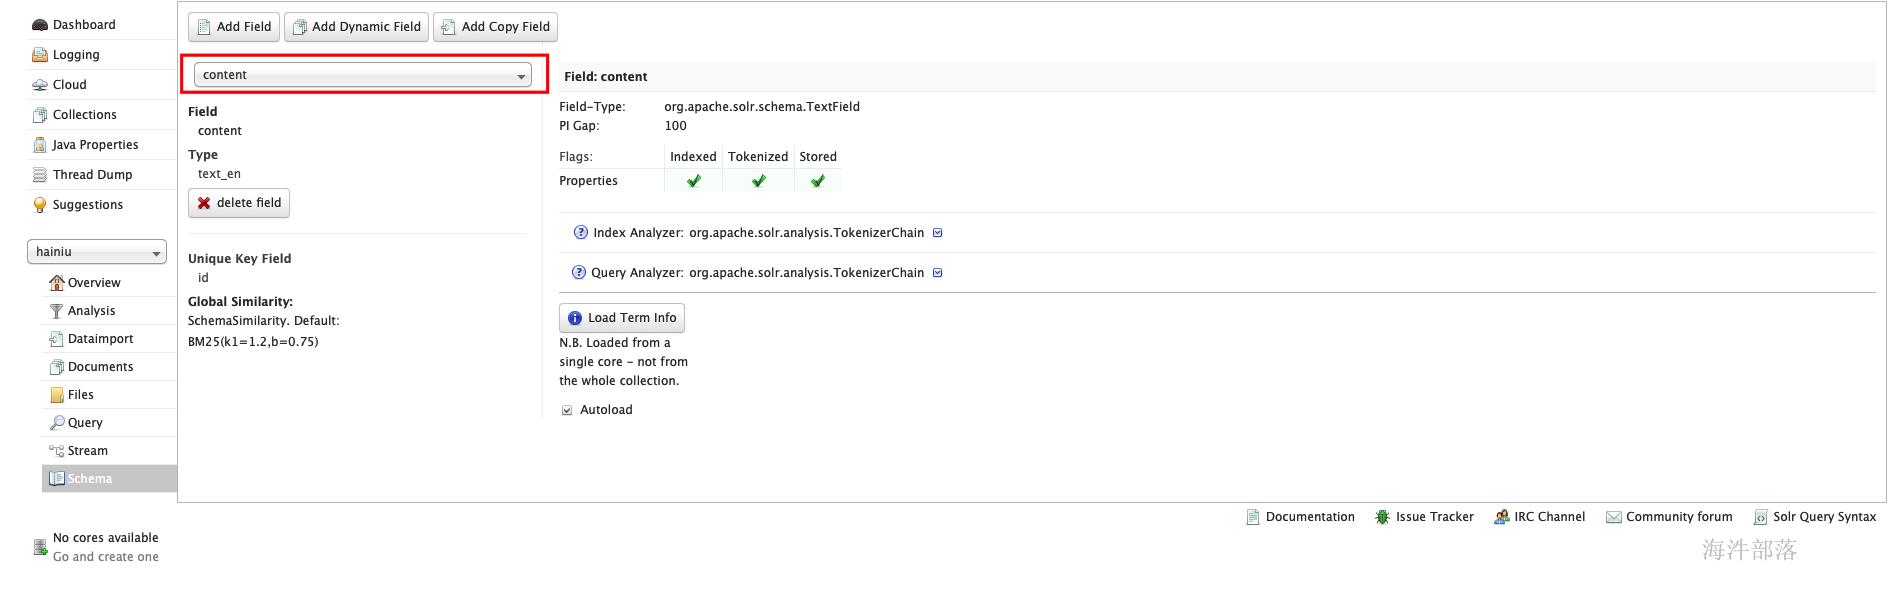Open the content field selector dropdown
This screenshot has width=1897, height=597.
pyautogui.click(x=362, y=75)
